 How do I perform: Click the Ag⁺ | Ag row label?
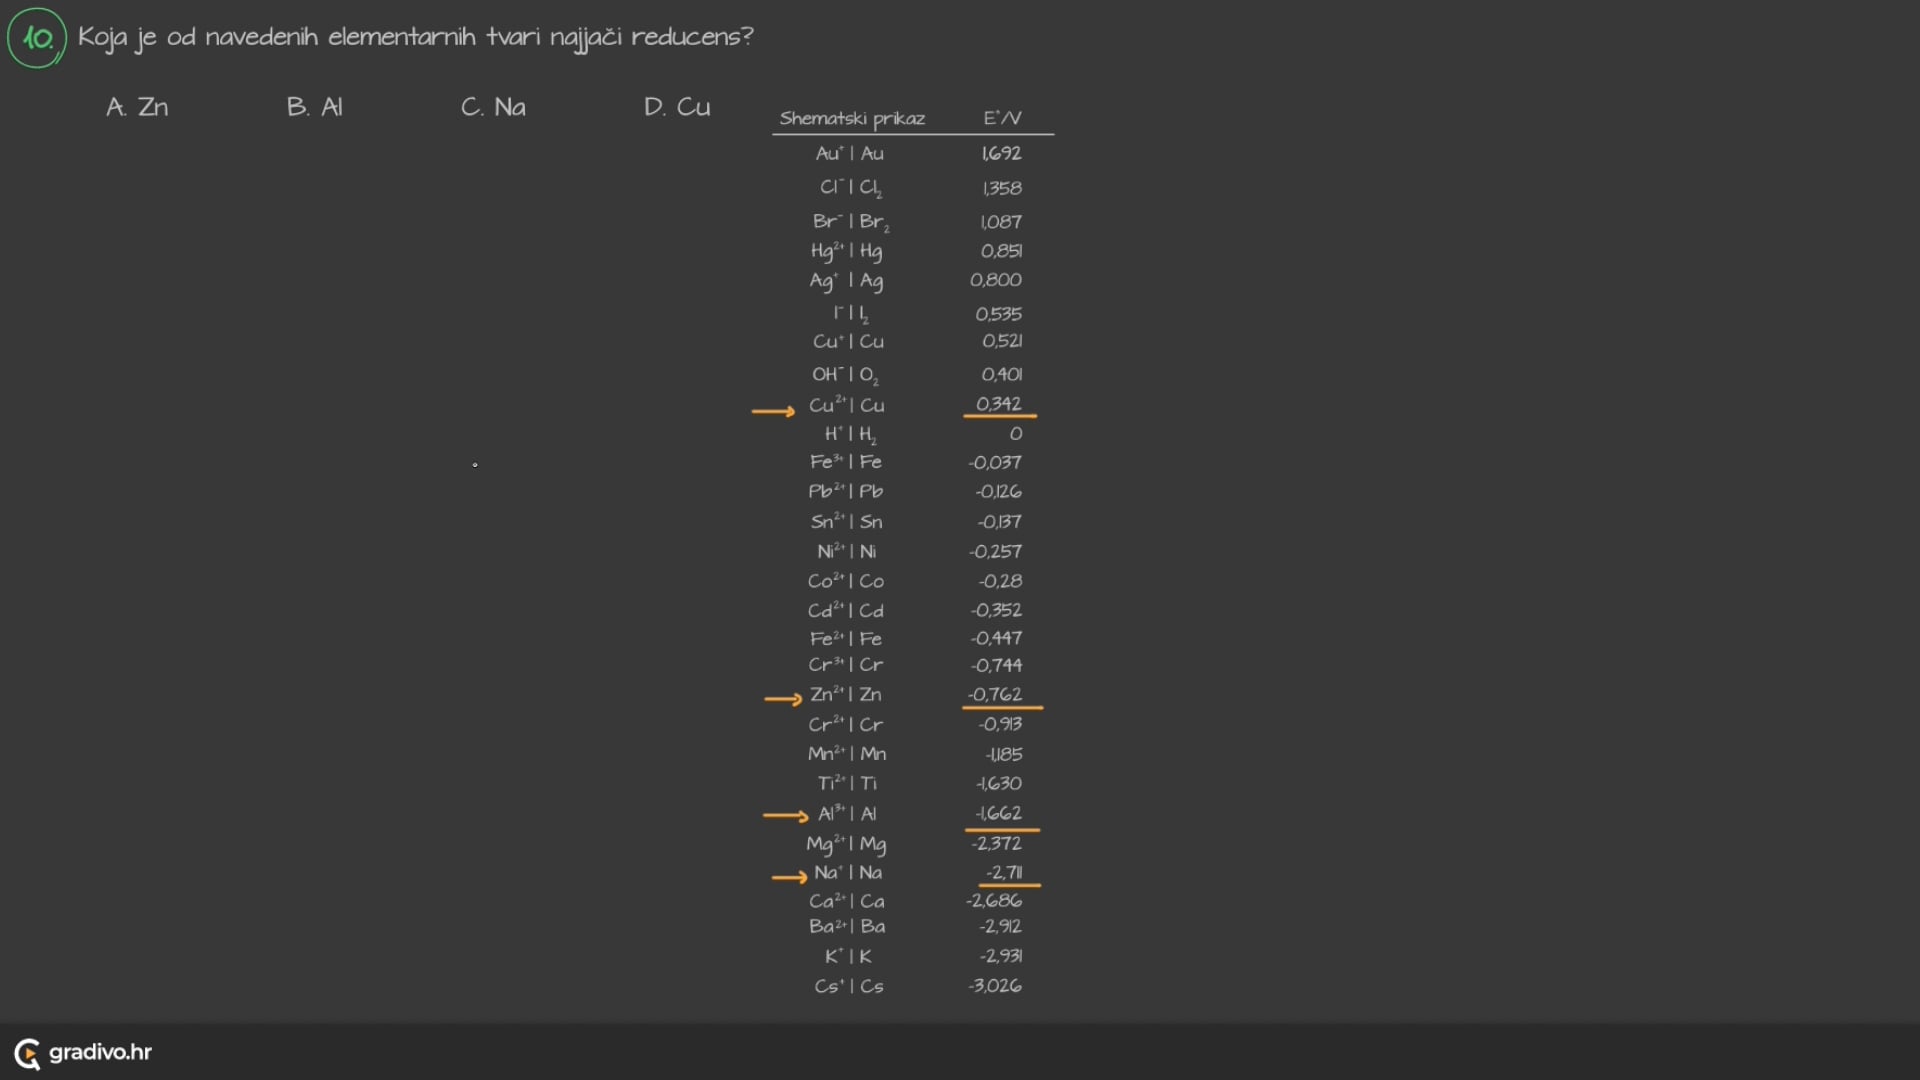click(x=846, y=281)
